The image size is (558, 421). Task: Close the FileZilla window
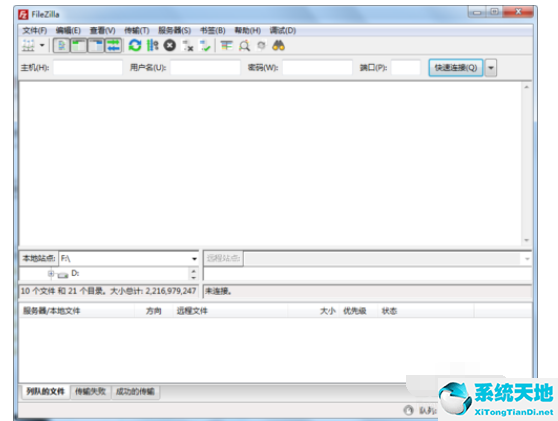coord(518,12)
